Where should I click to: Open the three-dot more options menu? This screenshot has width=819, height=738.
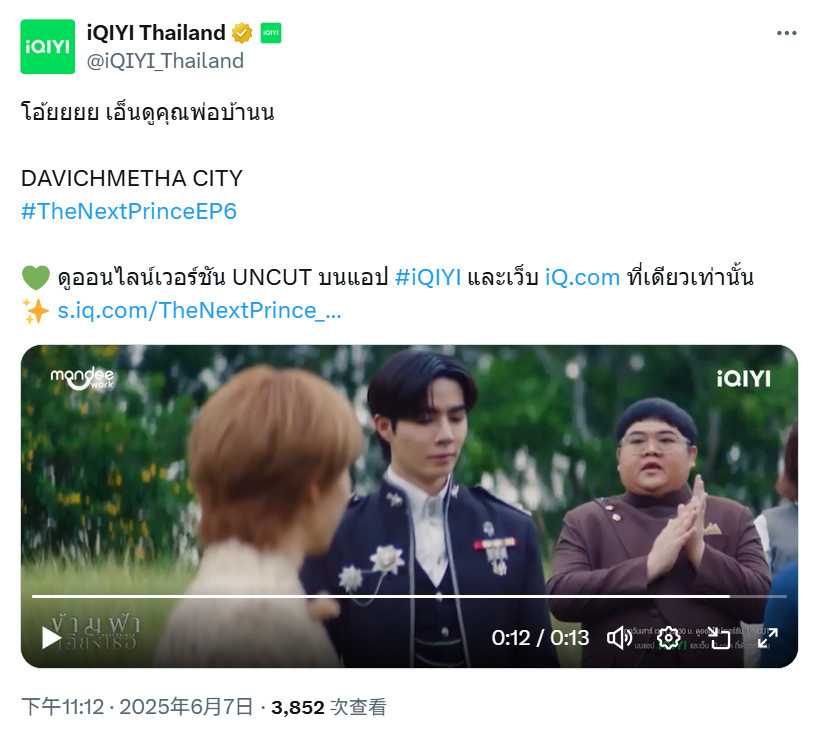[x=786, y=33]
